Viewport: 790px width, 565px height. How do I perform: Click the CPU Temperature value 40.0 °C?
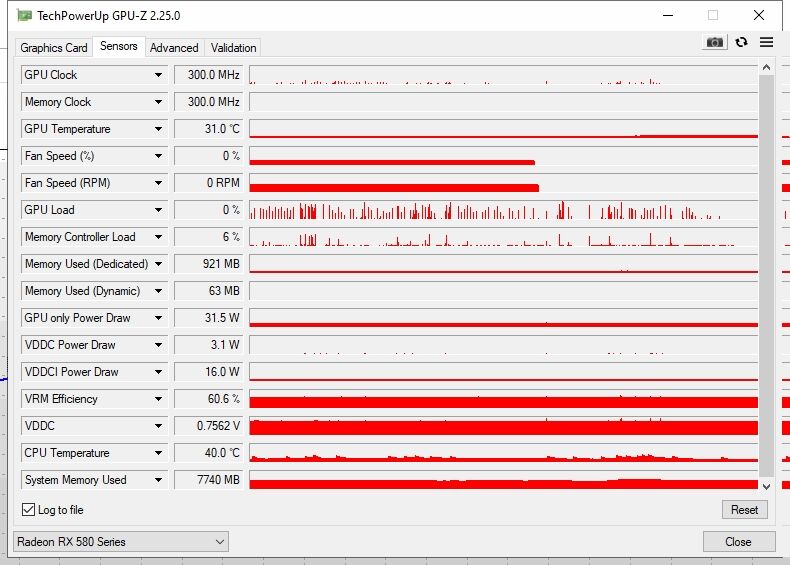click(x=209, y=453)
